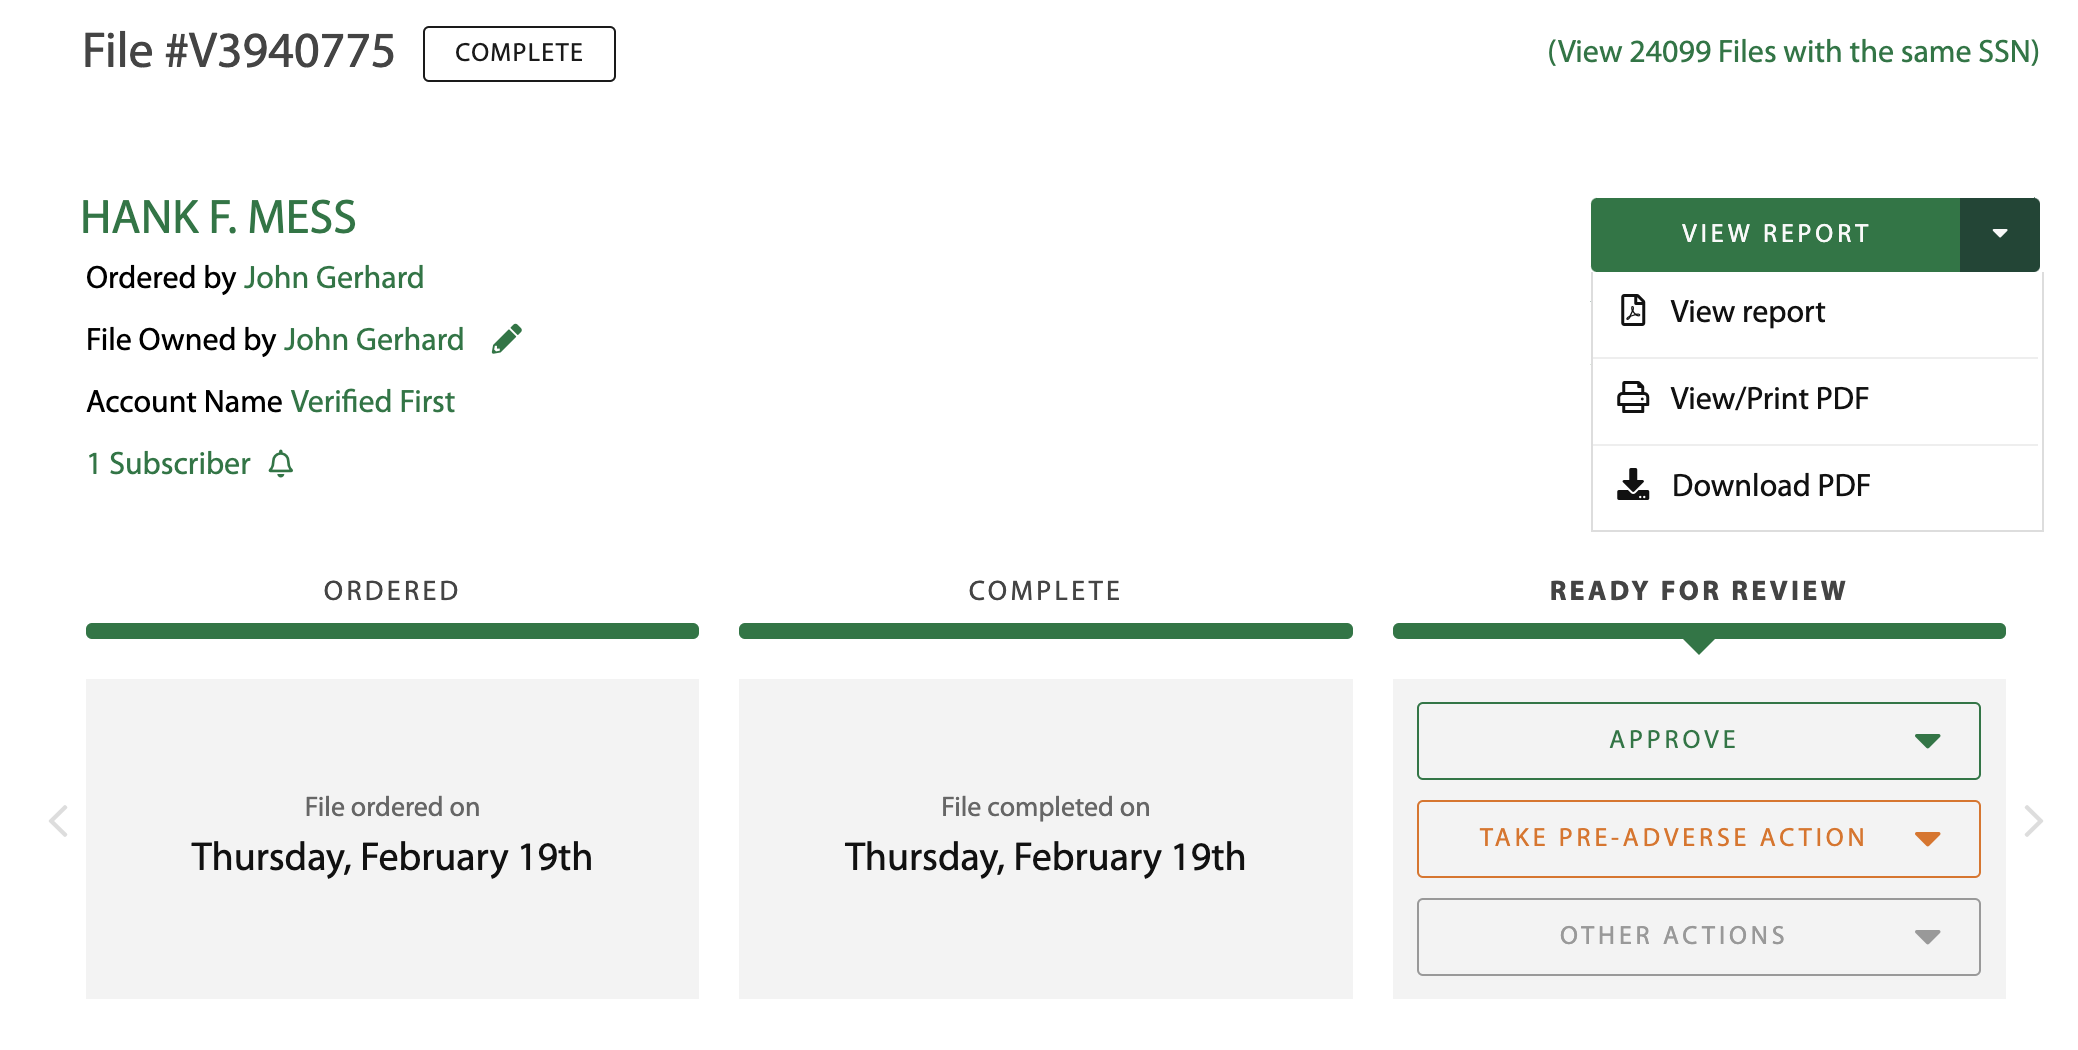Choose View/Print PDF from the menu
Screen dimensions: 2078x1050
tap(1768, 398)
